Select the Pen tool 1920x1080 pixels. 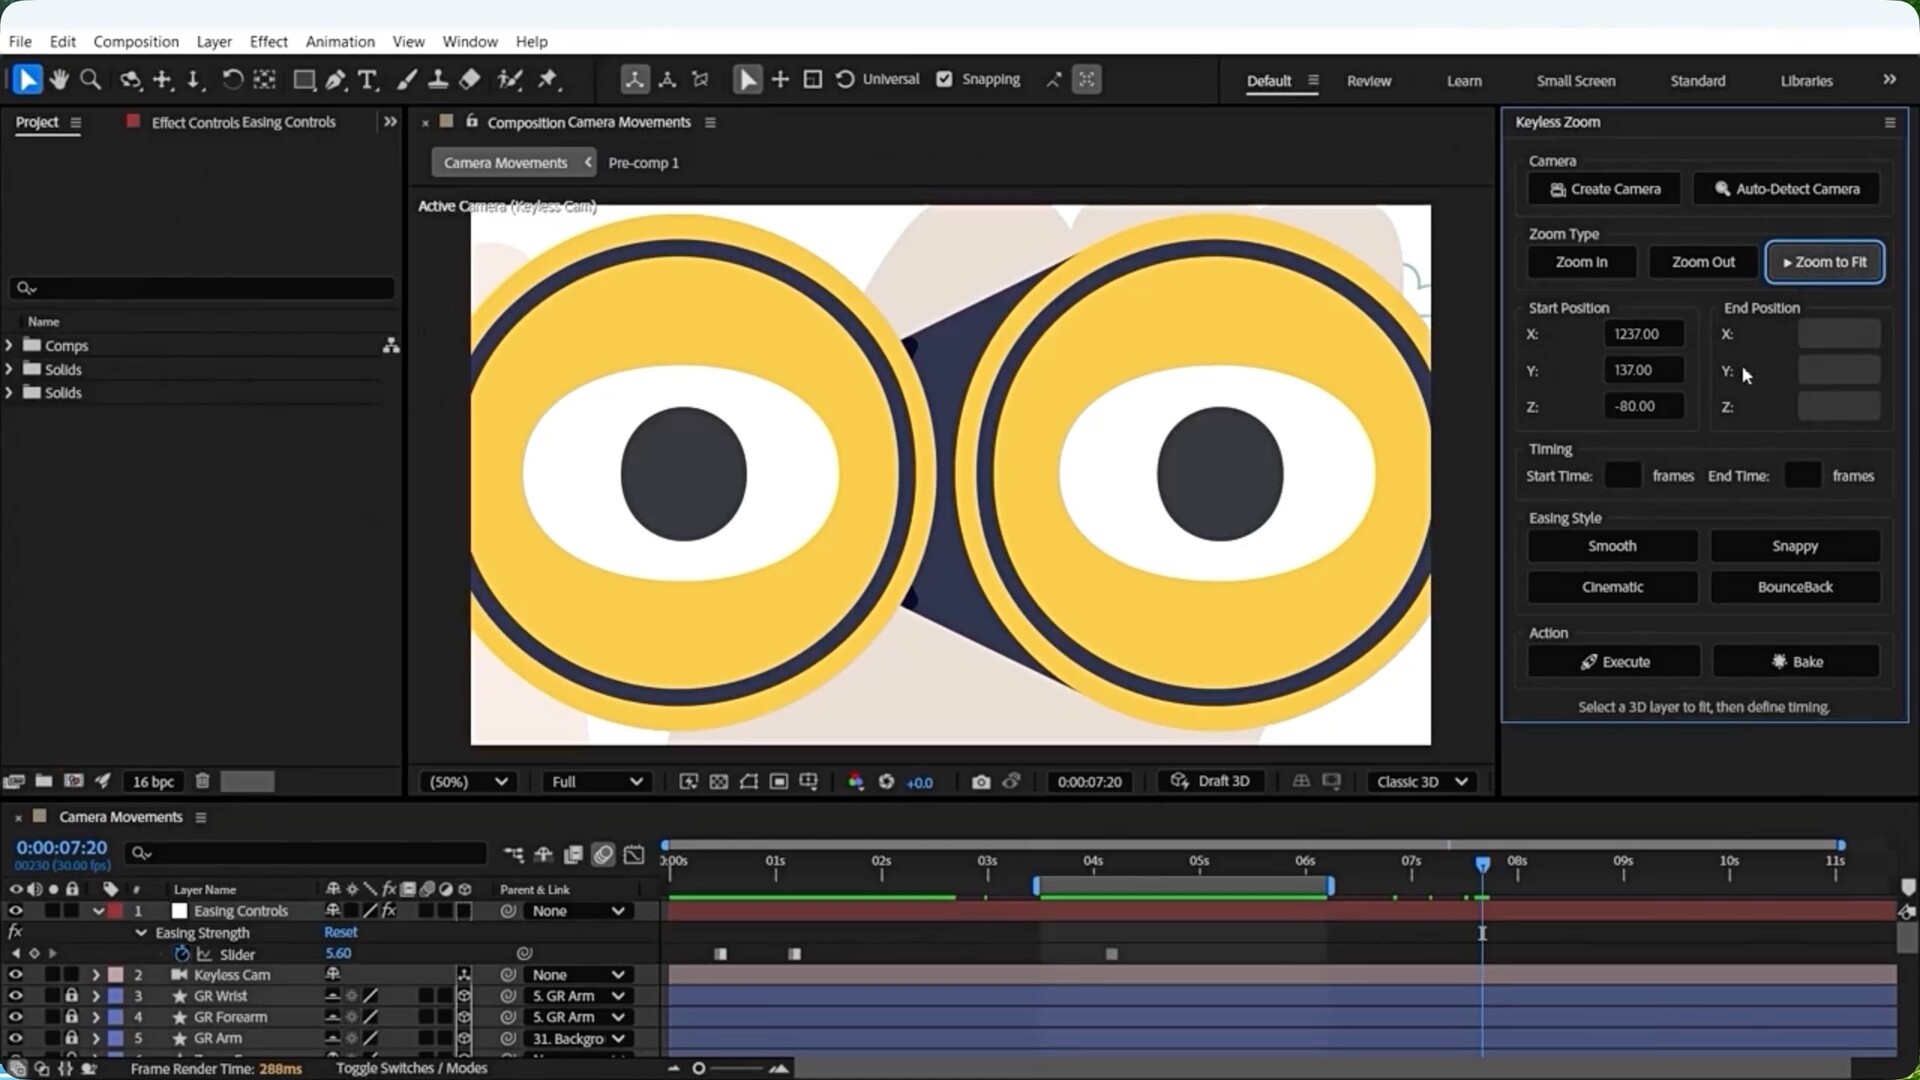(336, 80)
